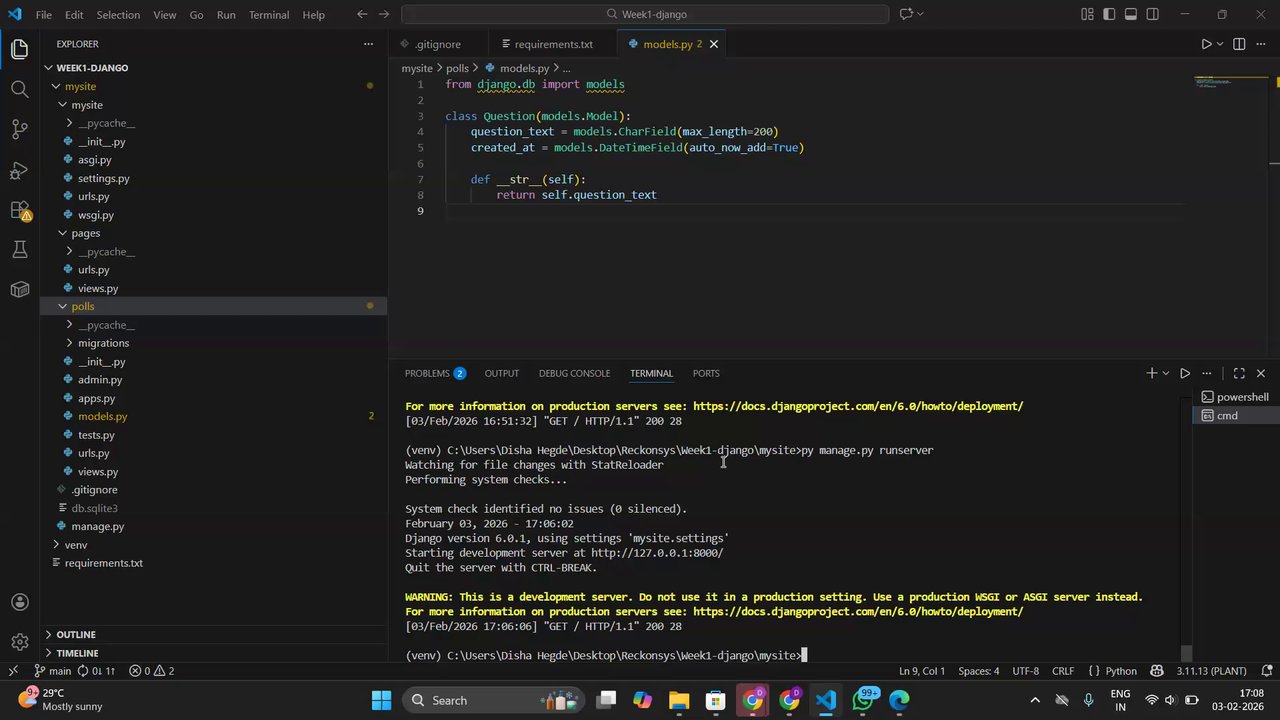This screenshot has height=720, width=1280.
Task: Click the play icon in the terminal panel toolbar
Action: (x=1185, y=373)
